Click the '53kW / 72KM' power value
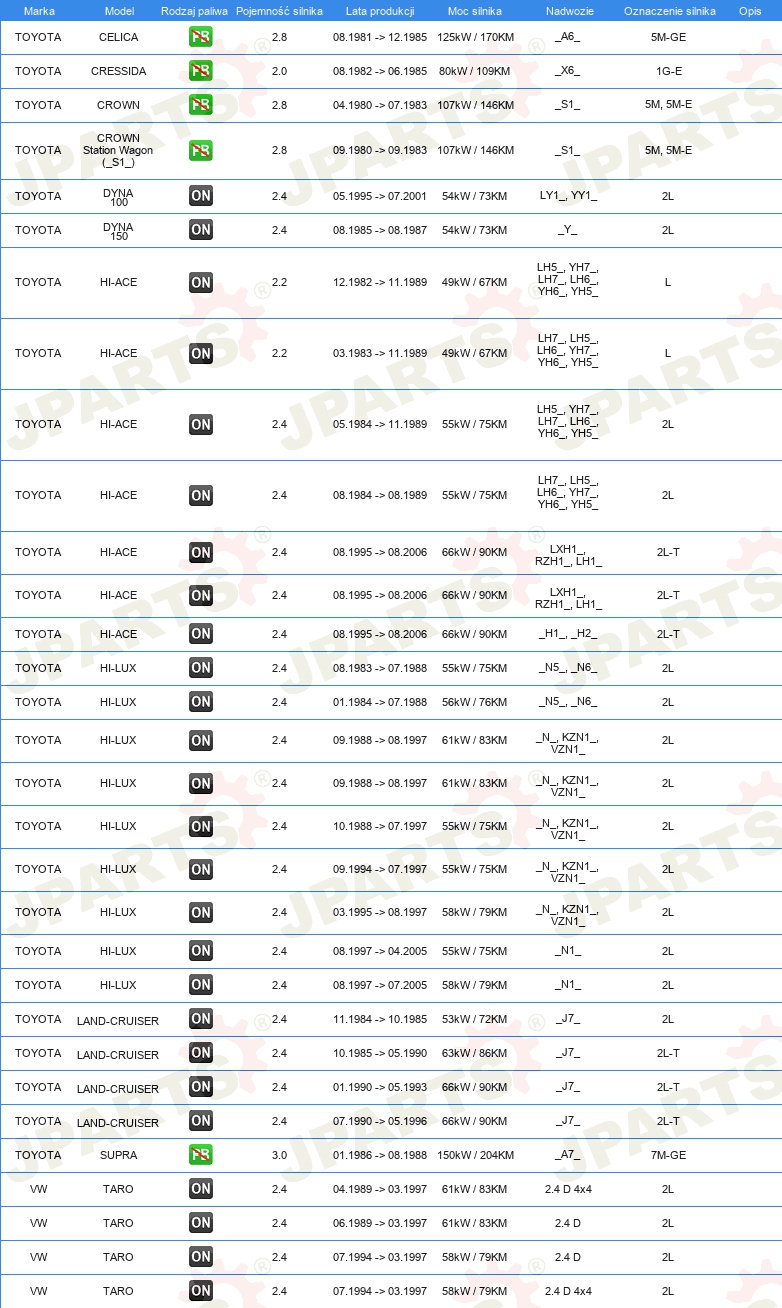 pos(476,1019)
